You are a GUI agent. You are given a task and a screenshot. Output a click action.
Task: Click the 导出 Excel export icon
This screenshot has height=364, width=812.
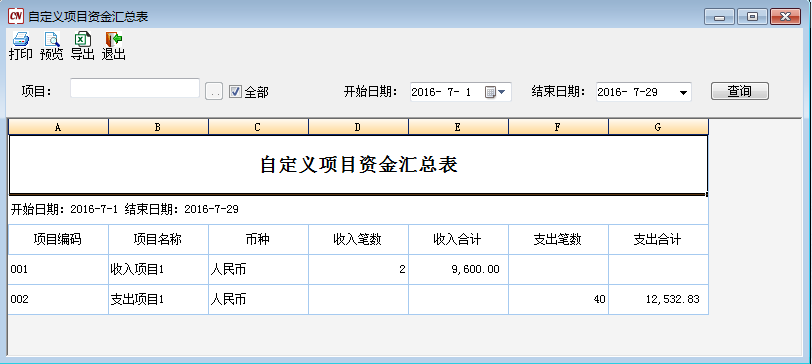[x=83, y=39]
